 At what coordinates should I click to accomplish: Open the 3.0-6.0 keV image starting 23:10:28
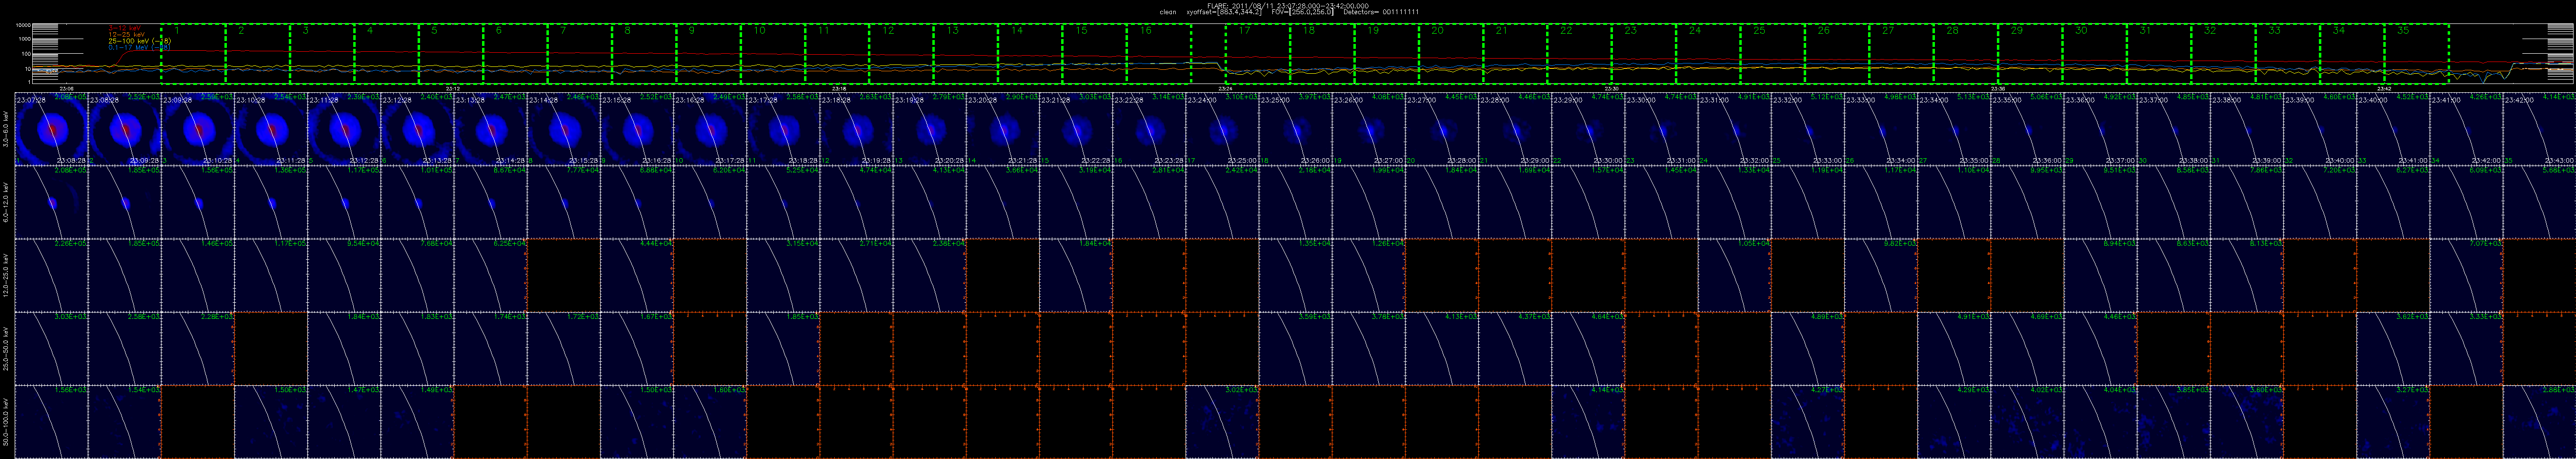coord(271,129)
